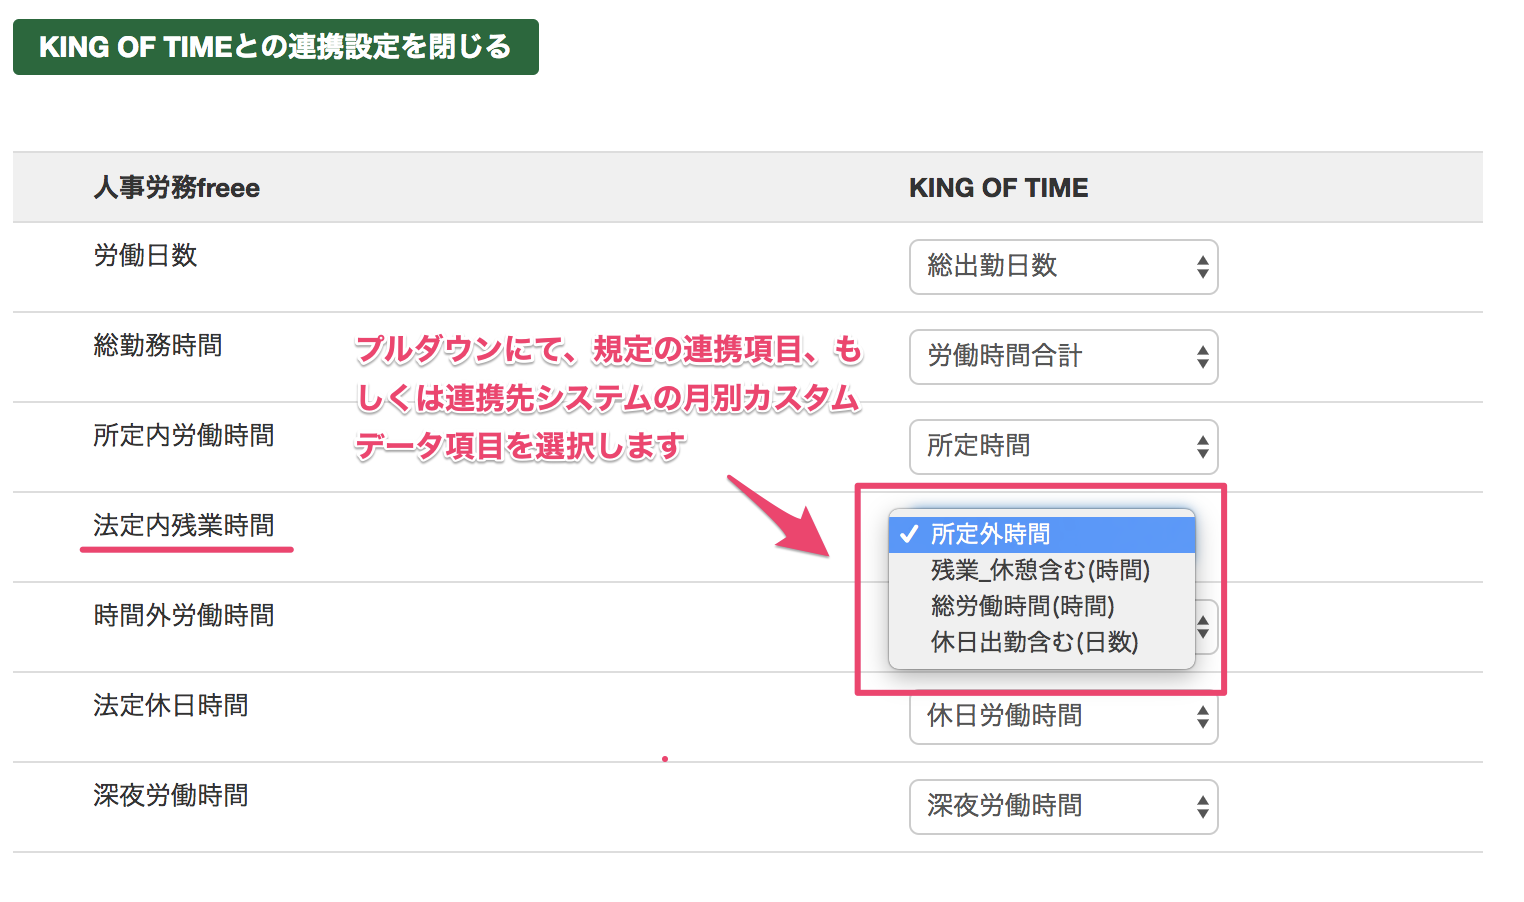Open the 休日労働時間 dropdown
Viewport: 1524px width, 902px height.
[x=1063, y=717]
